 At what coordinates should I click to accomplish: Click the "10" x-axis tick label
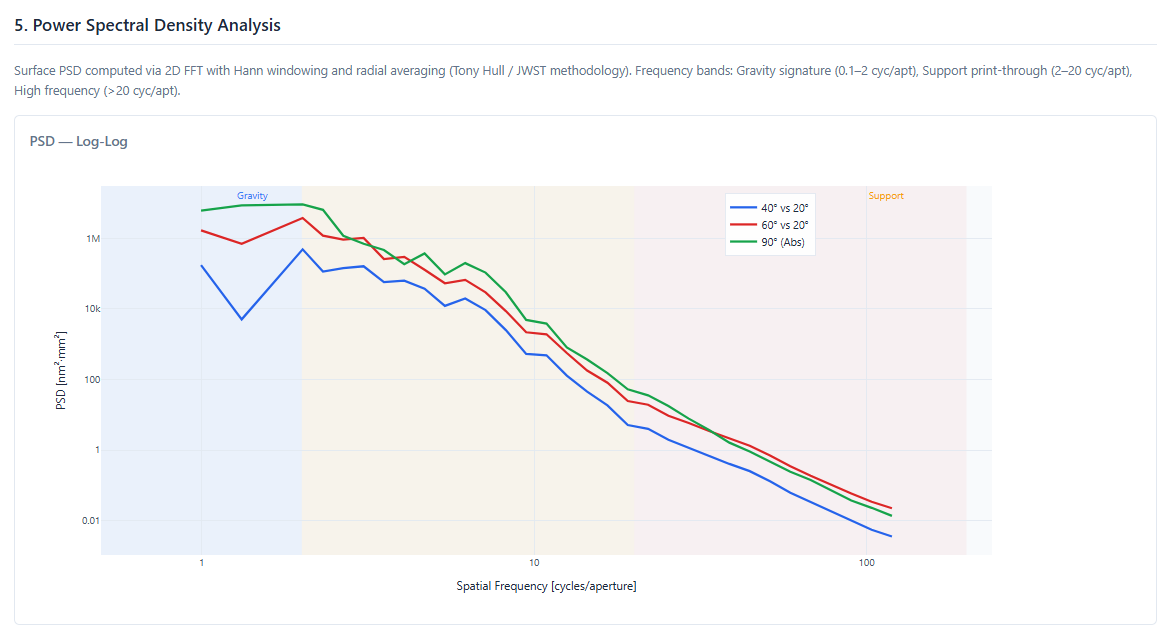pyautogui.click(x=534, y=564)
